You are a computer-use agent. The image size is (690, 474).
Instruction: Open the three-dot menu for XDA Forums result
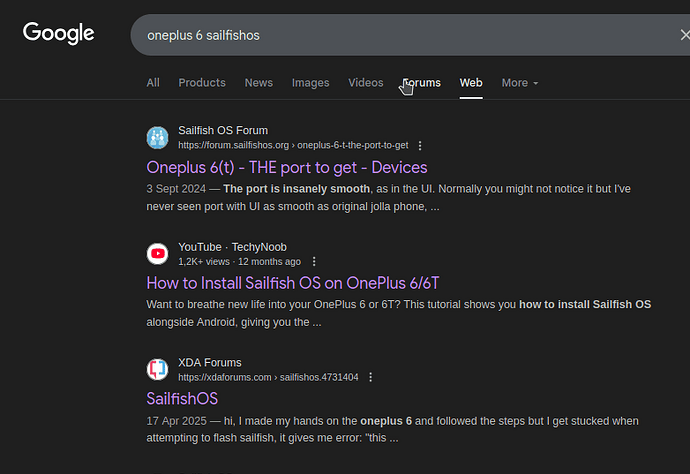click(x=371, y=377)
